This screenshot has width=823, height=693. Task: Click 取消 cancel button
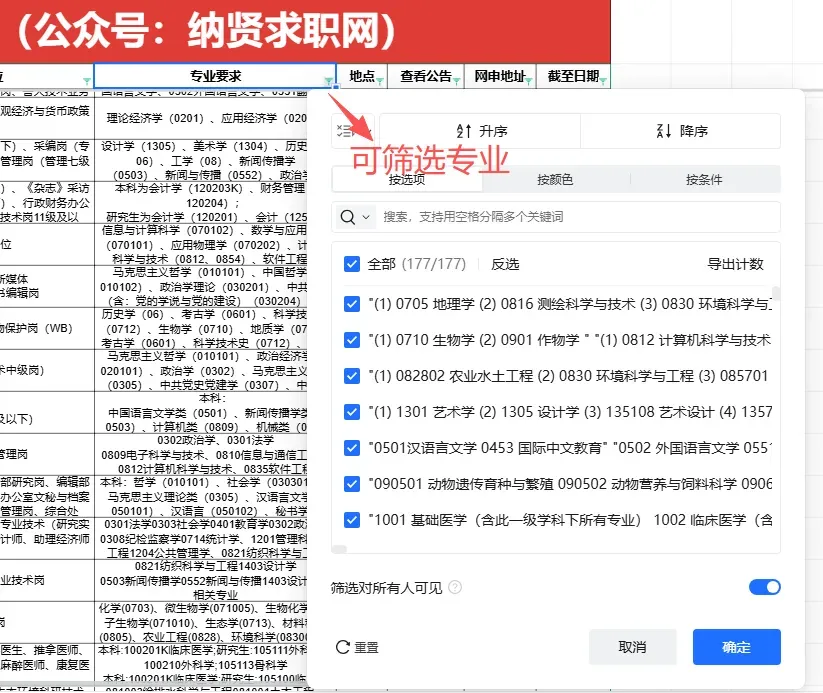click(632, 647)
